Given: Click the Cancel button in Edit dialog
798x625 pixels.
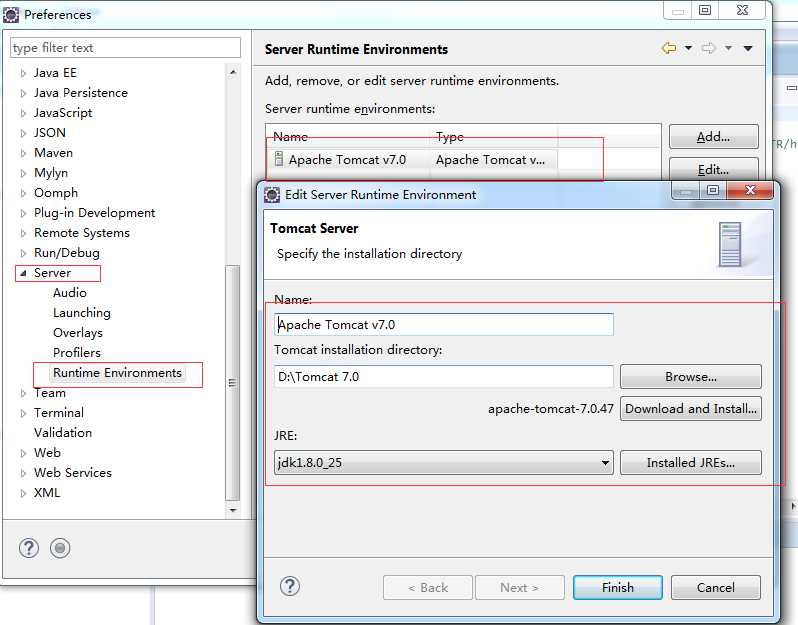Looking at the screenshot, I should click(x=716, y=587).
